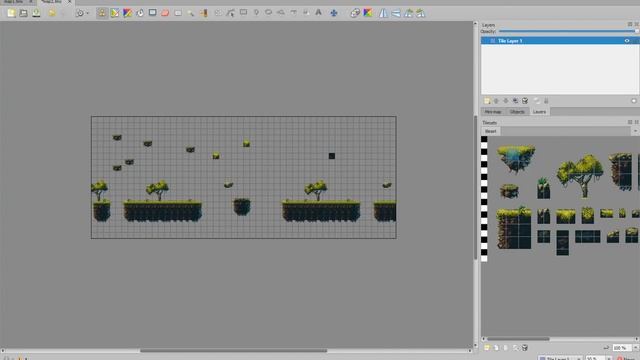The image size is (640, 360).
Task: Click the Flip Horizontally icon
Action: (x=383, y=13)
